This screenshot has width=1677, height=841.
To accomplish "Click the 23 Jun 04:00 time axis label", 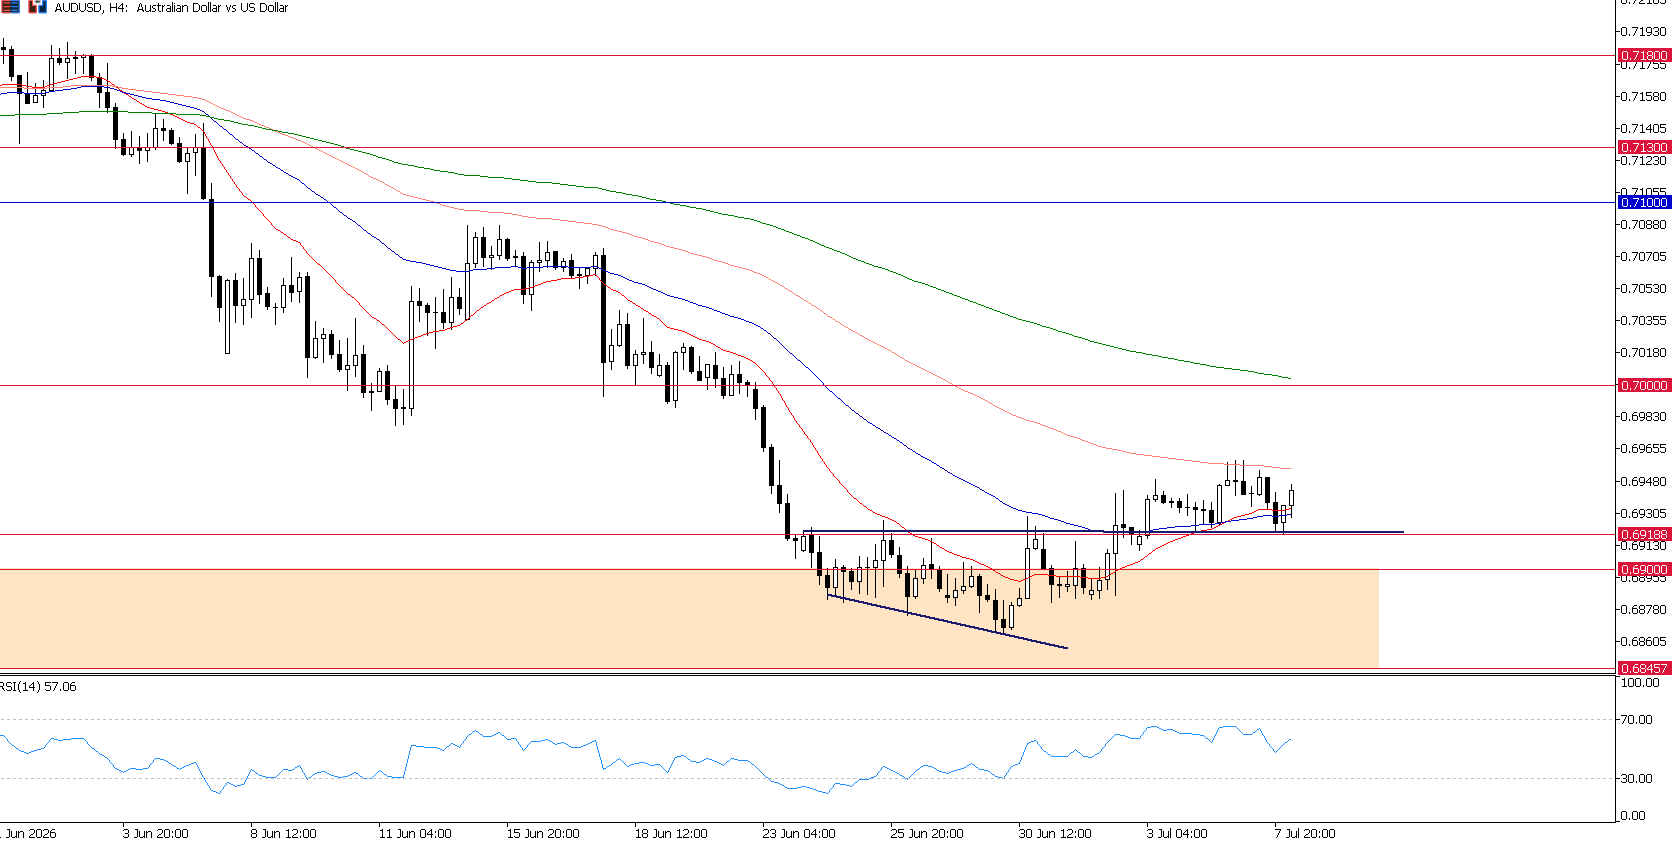I will 798,833.
